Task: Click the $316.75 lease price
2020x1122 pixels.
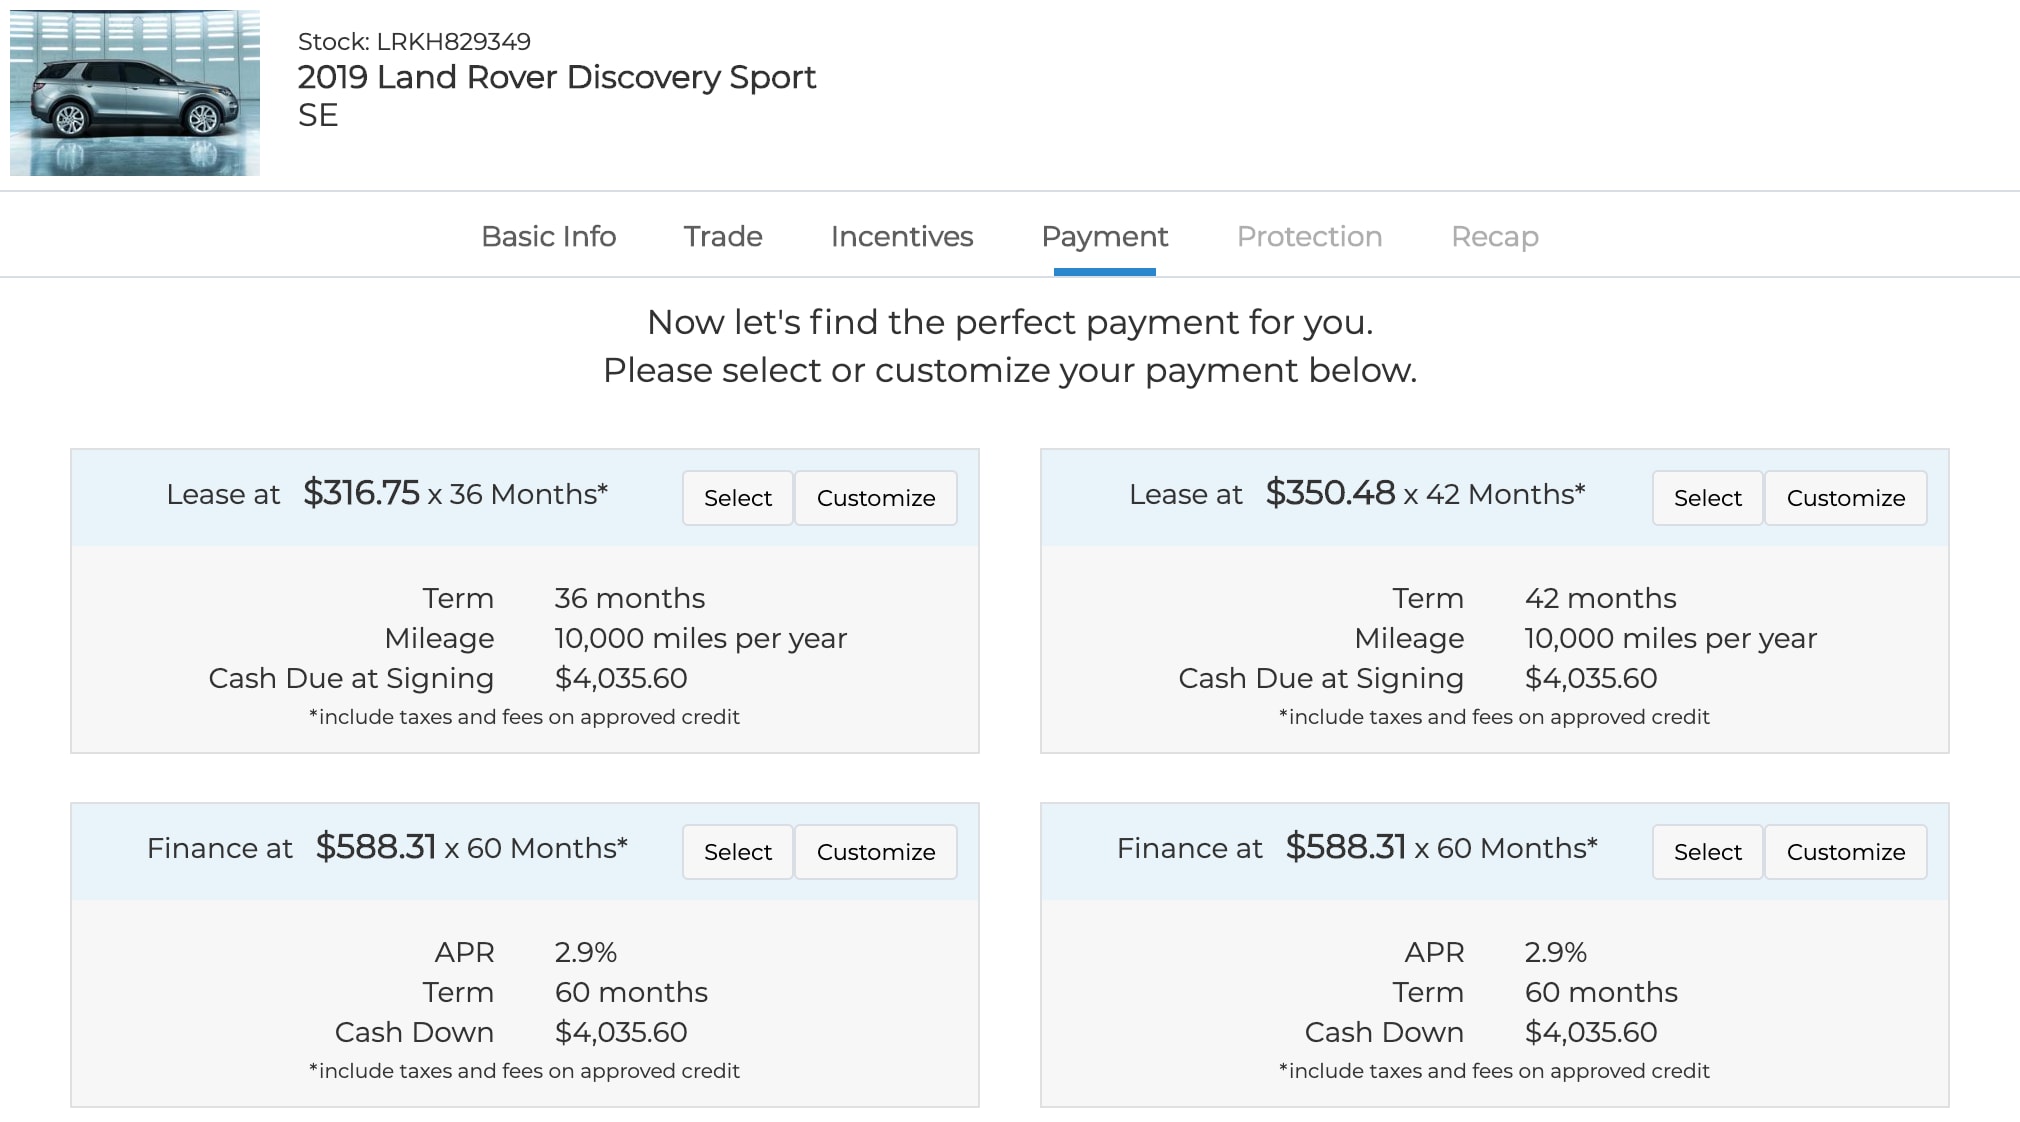Action: [361, 493]
